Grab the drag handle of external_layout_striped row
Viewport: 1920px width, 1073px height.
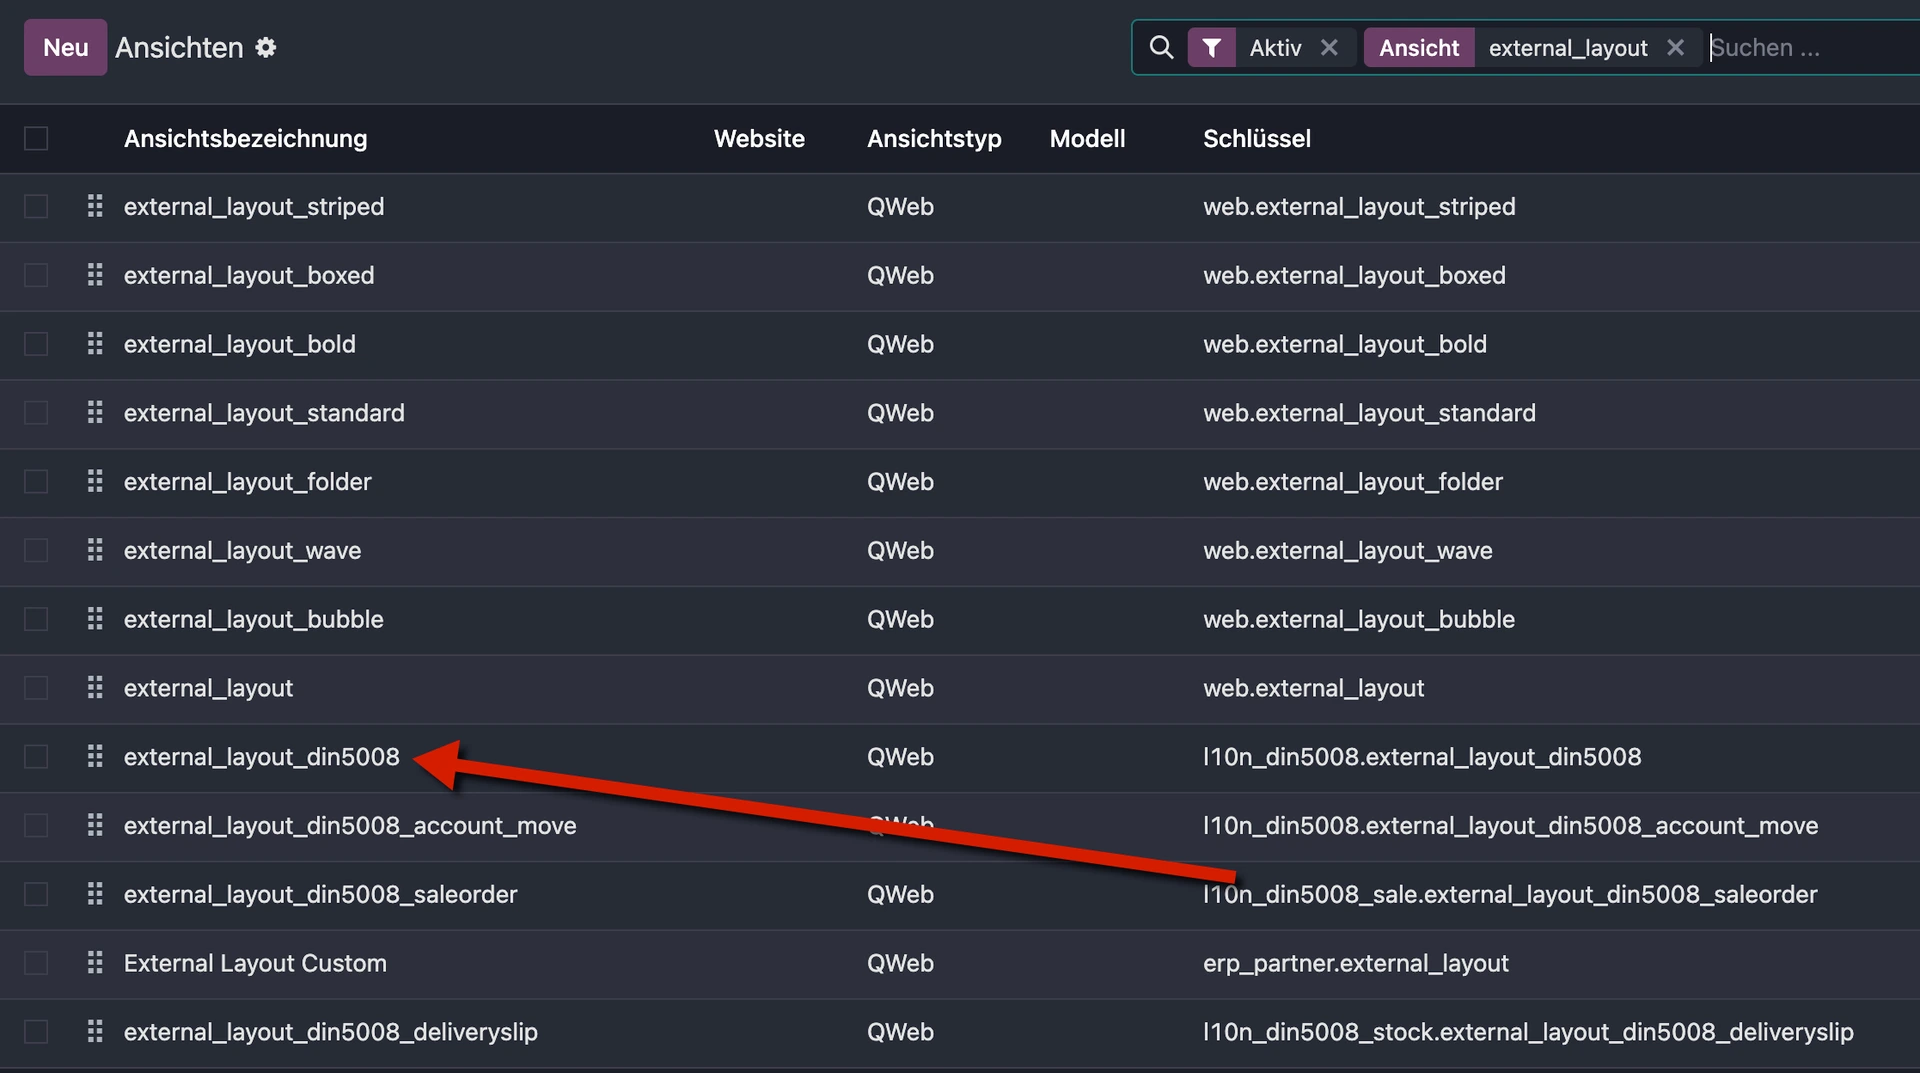tap(95, 206)
